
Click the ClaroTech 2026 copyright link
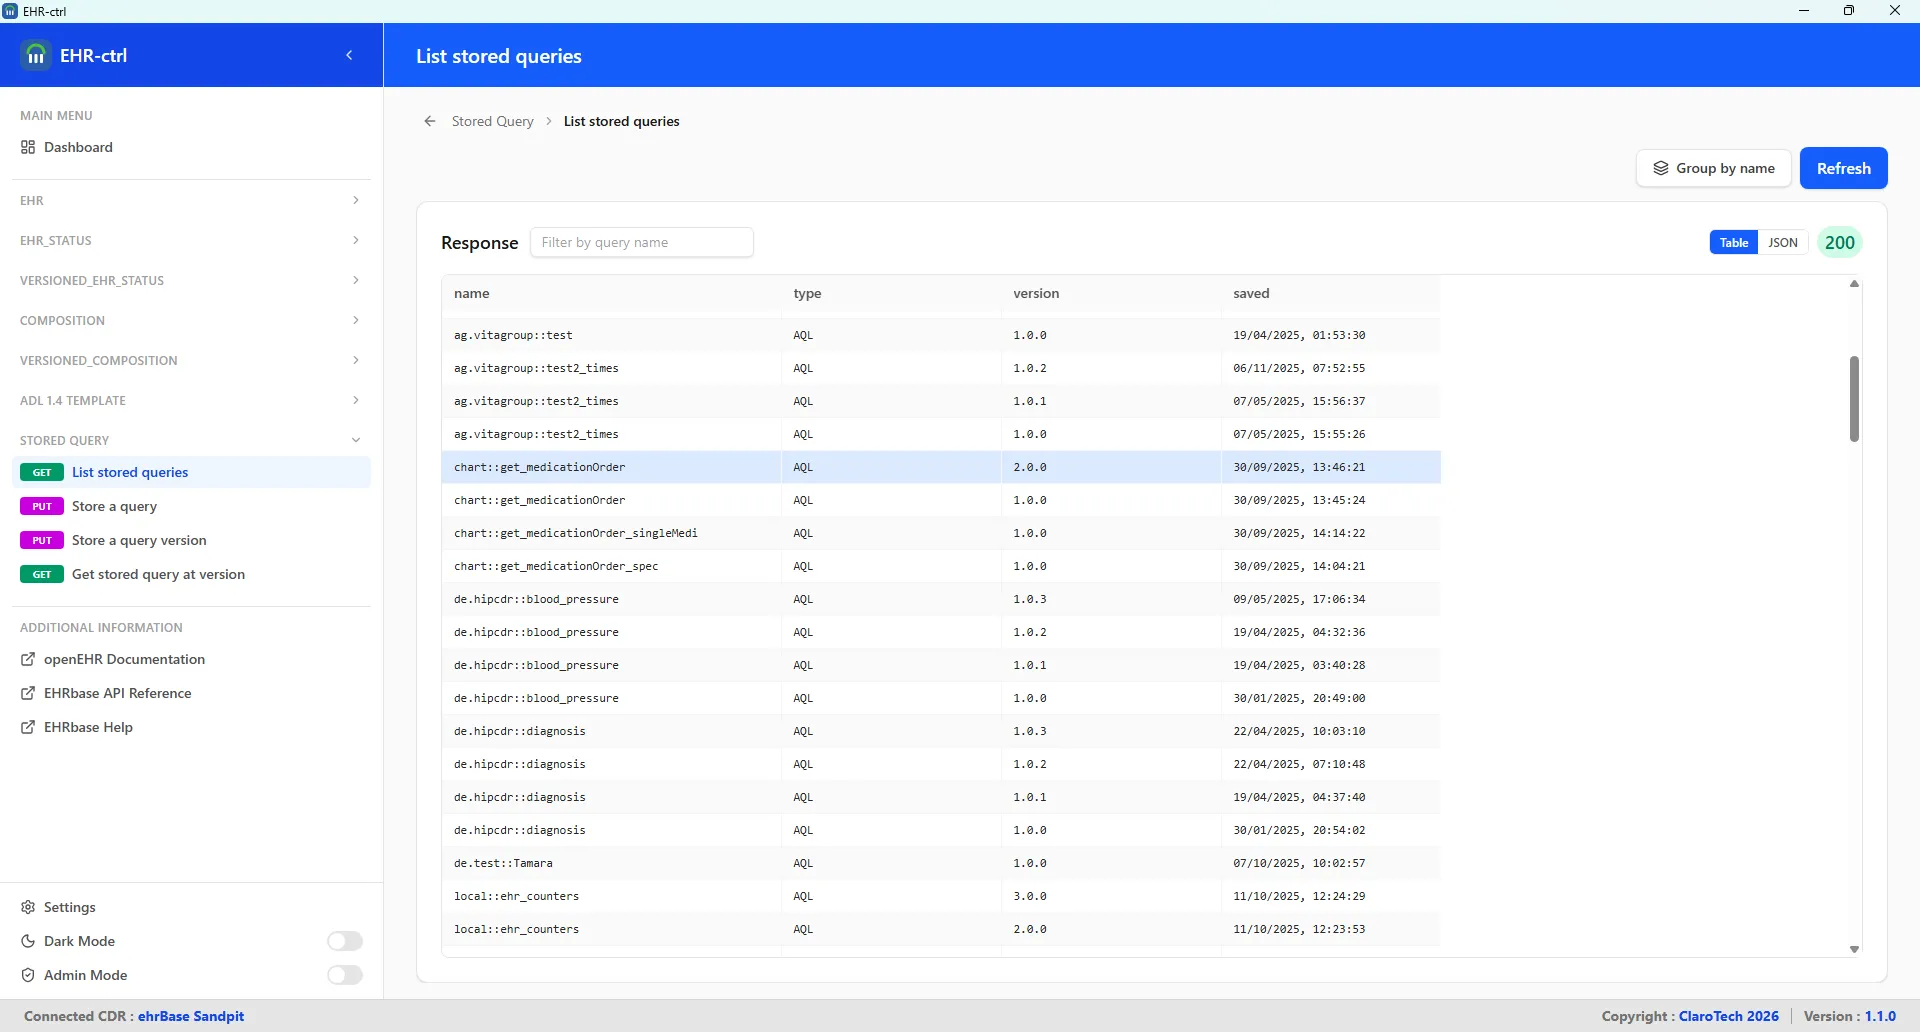(1728, 1016)
